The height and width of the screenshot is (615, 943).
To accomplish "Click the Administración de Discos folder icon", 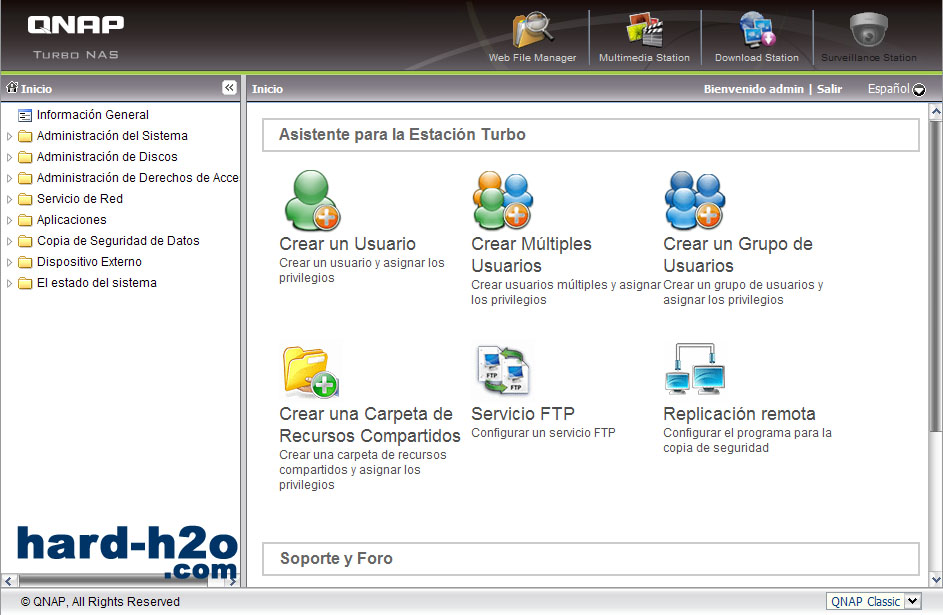I will tap(25, 157).
